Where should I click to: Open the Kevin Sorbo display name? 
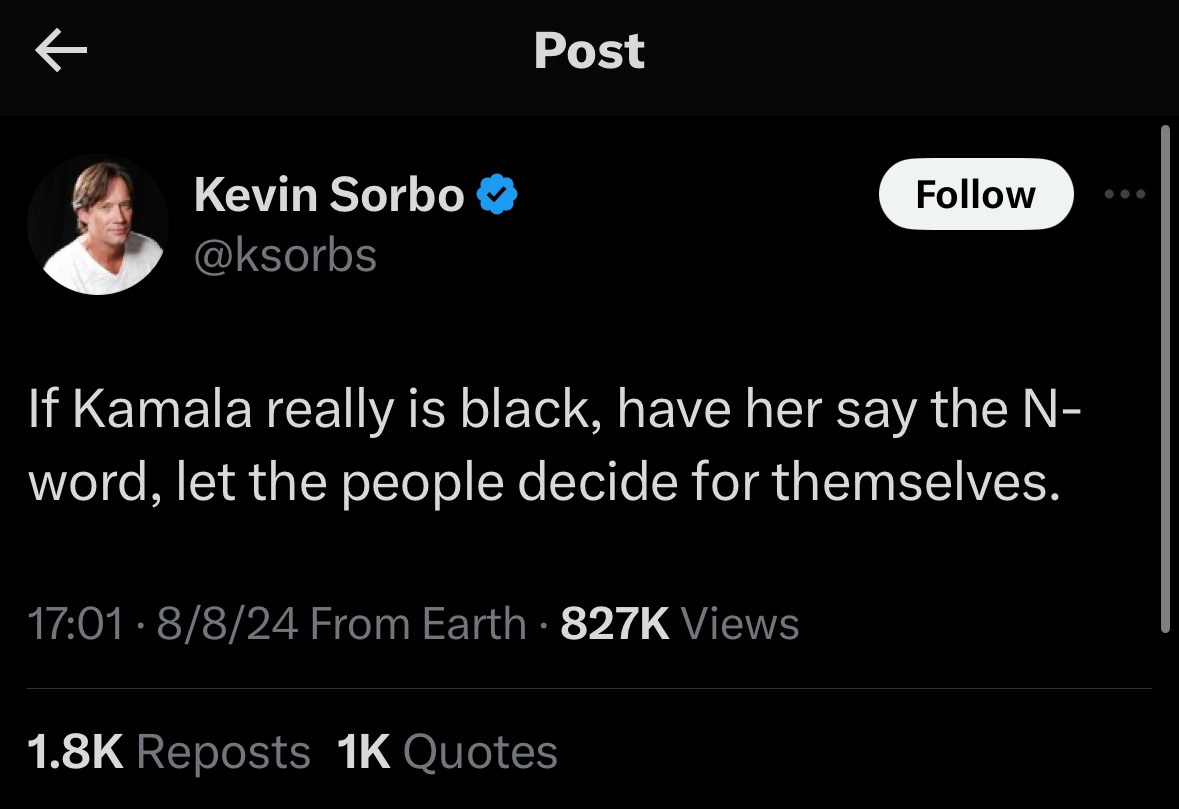tap(329, 194)
